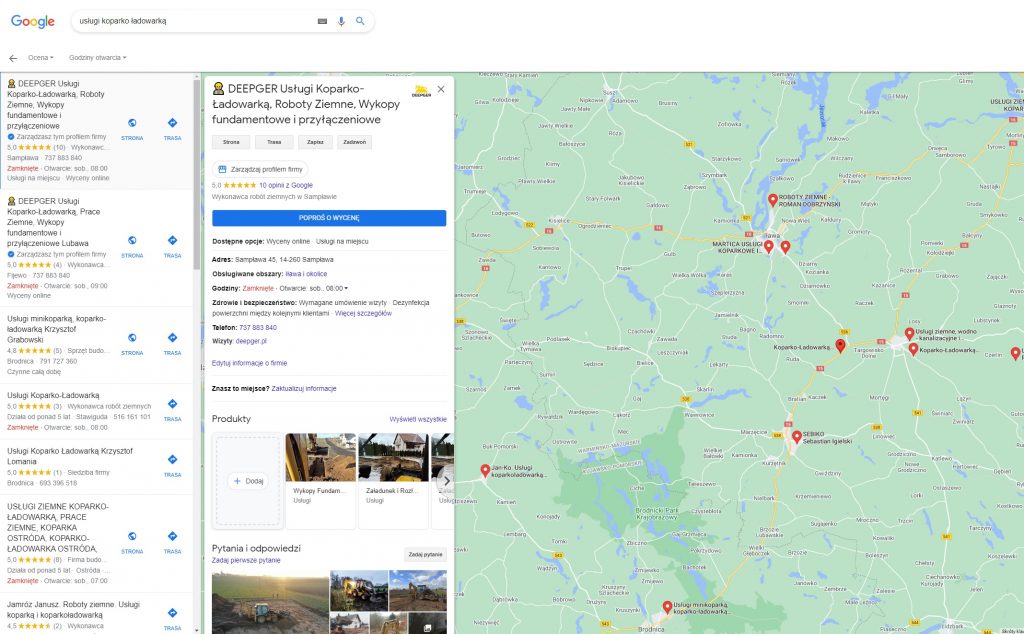Open the on-screen keyboard icon in search box

[x=322, y=21]
